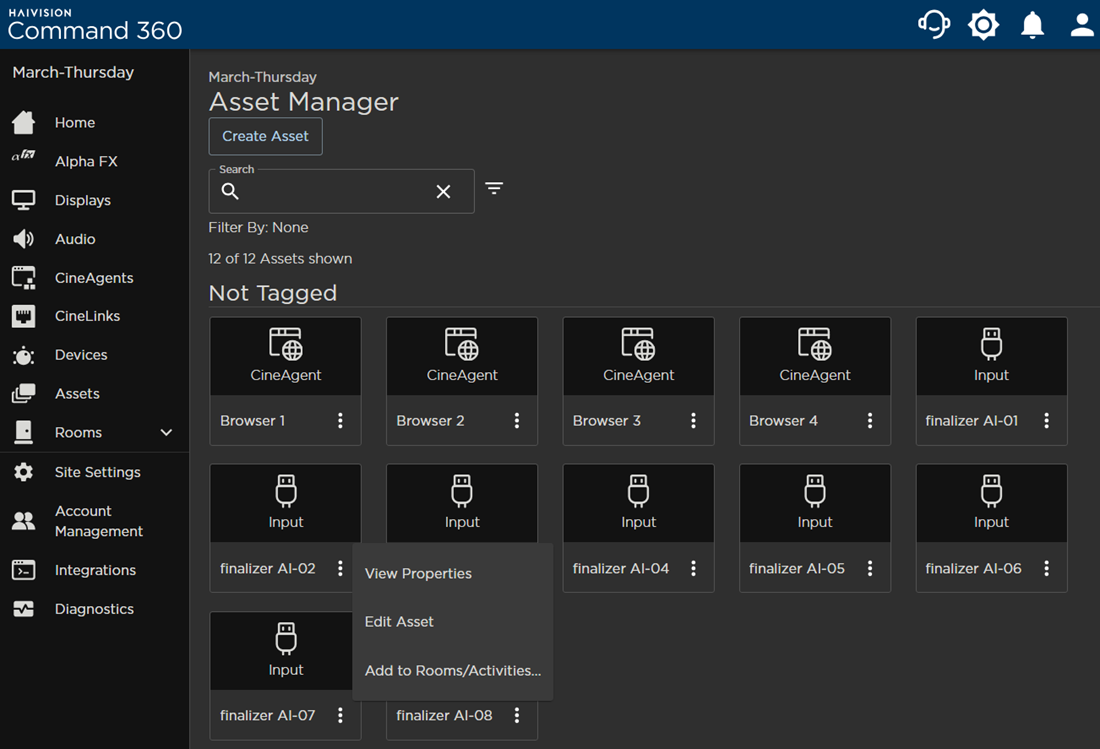This screenshot has height=749, width=1100.
Task: Select the Browser 3 CineAgent thumbnail
Action: [638, 356]
